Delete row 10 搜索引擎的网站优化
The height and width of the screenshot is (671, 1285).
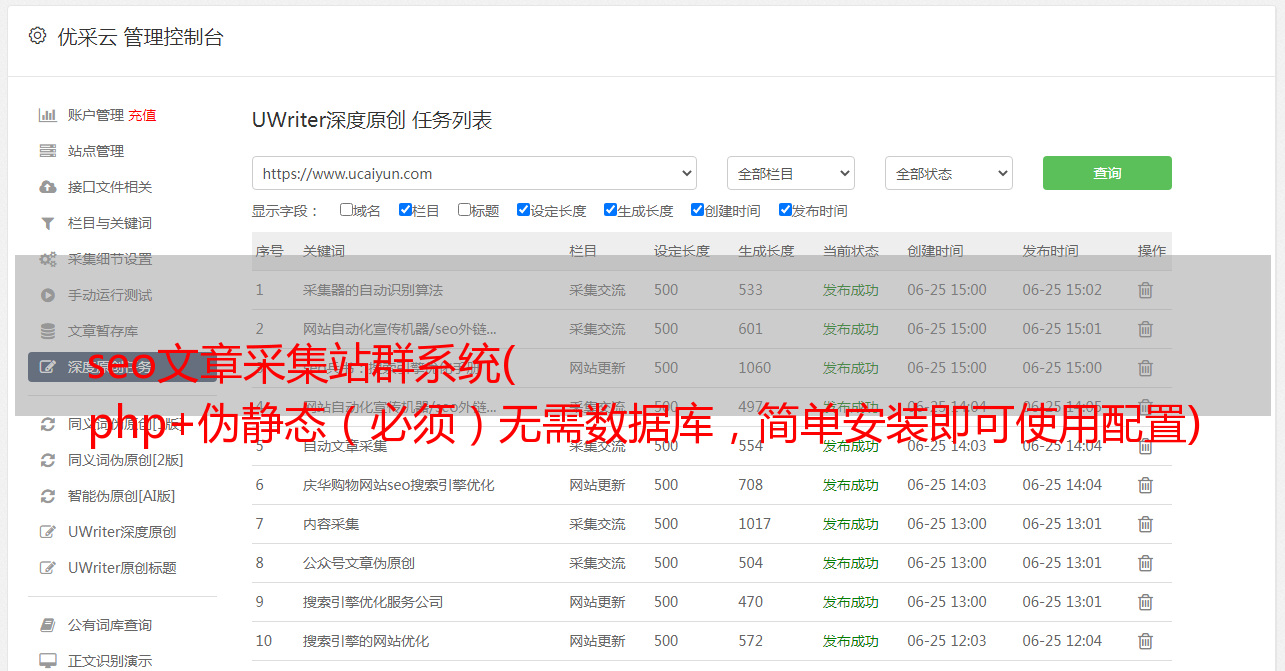tap(1146, 641)
